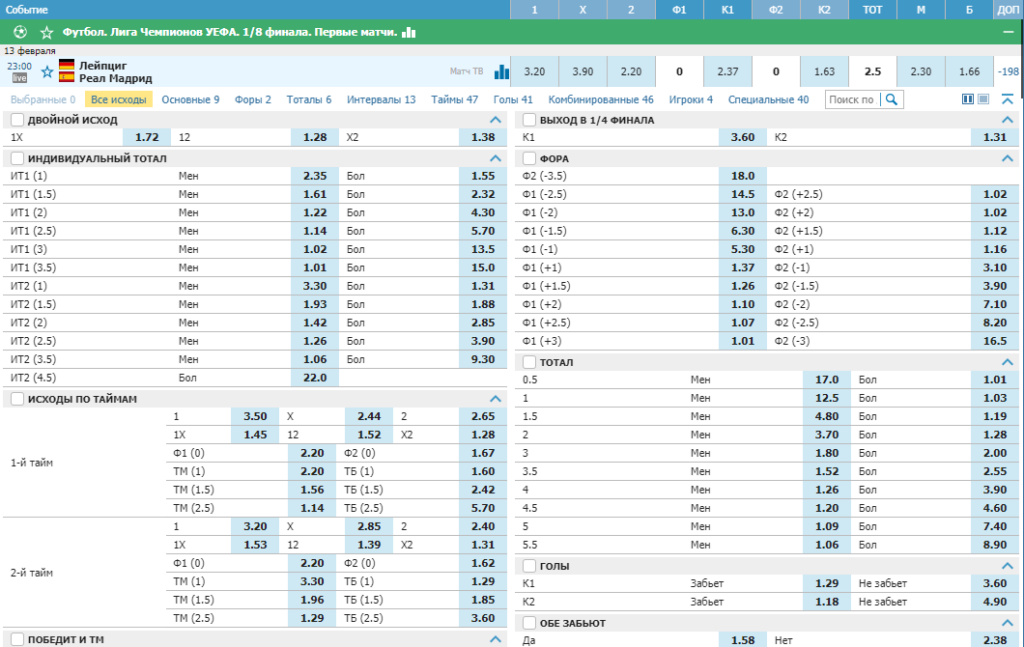Select double chance X2 odds 1.38
This screenshot has height=647, width=1024.
pyautogui.click(x=483, y=137)
